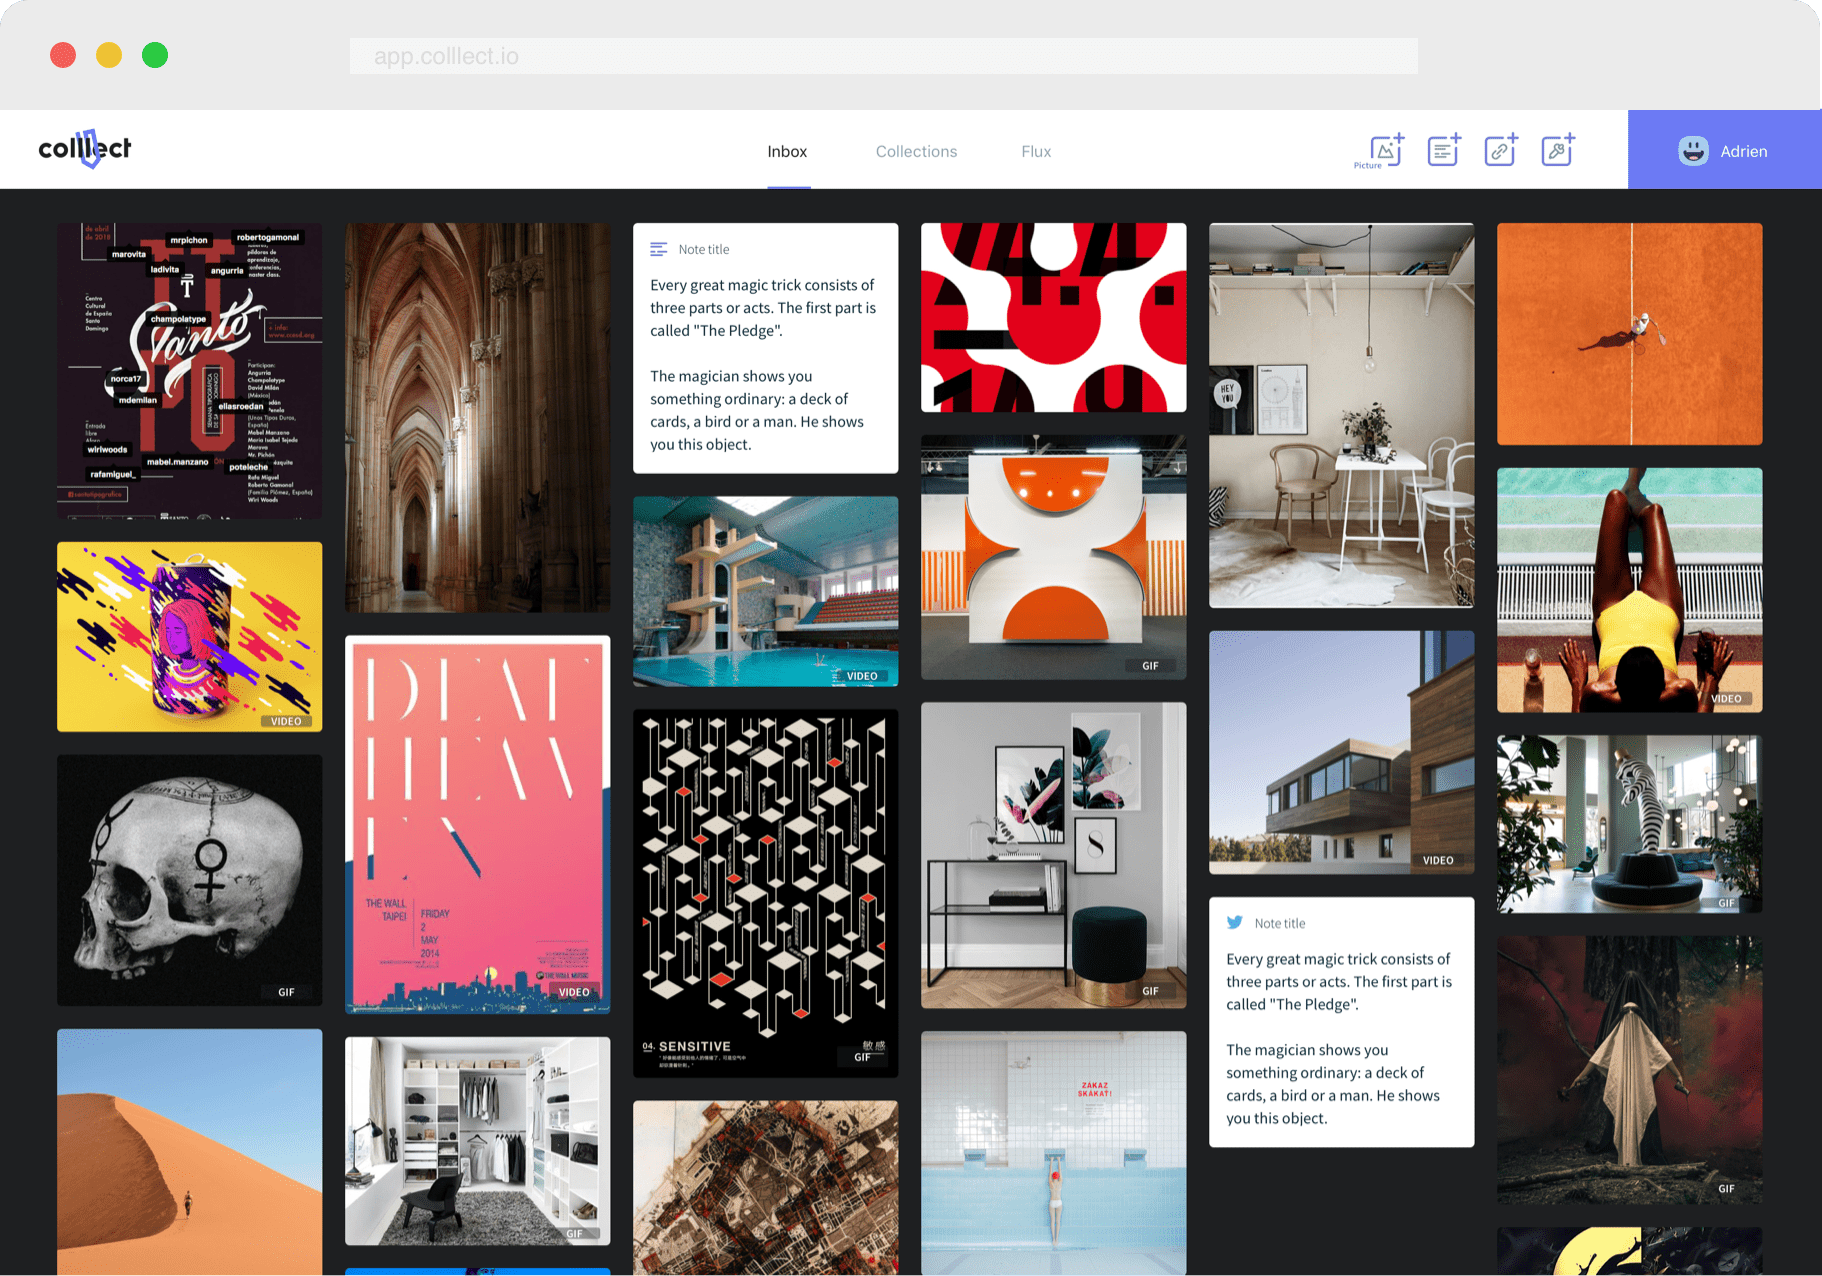
Task: Open the Collections tab
Action: point(916,152)
